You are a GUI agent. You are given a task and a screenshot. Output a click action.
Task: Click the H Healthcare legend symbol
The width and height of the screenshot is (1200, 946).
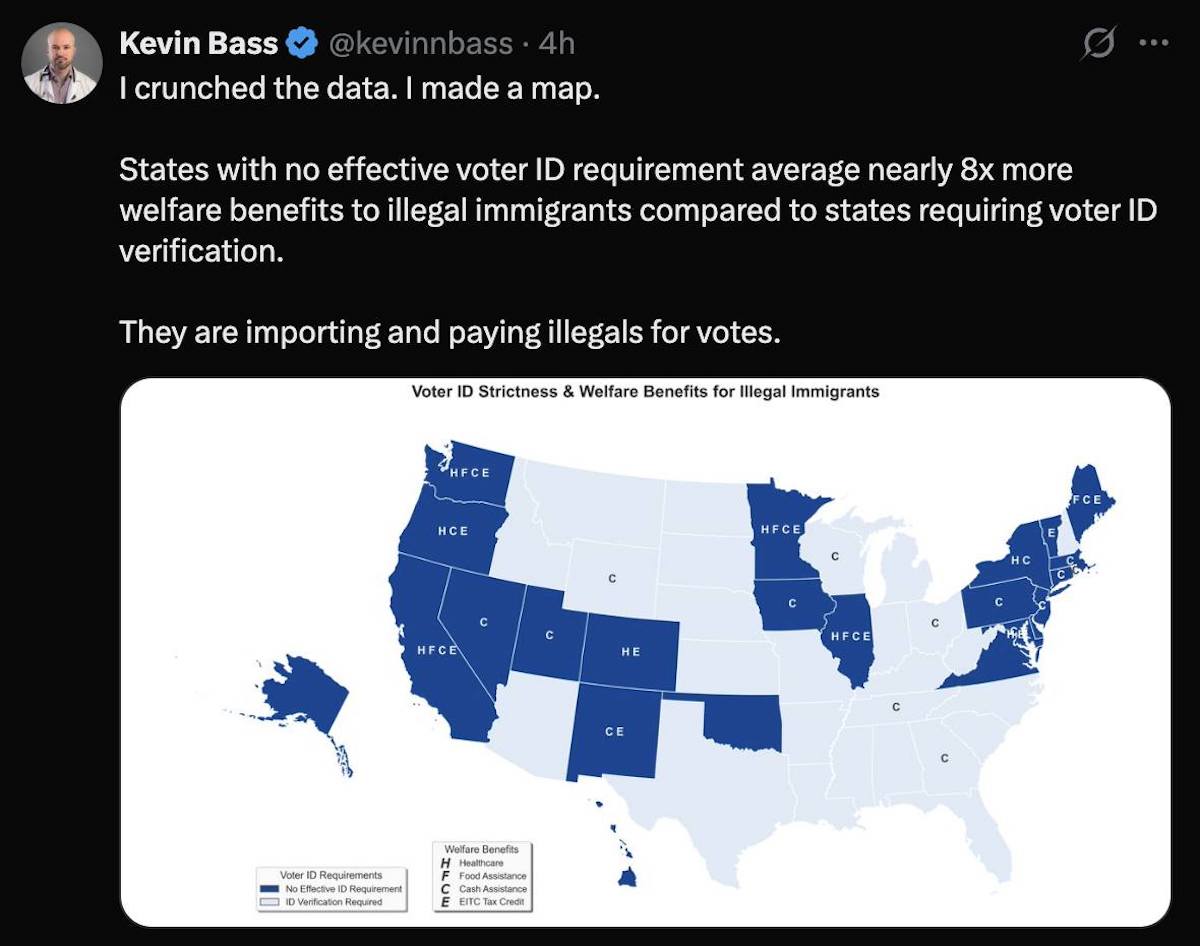coord(444,862)
